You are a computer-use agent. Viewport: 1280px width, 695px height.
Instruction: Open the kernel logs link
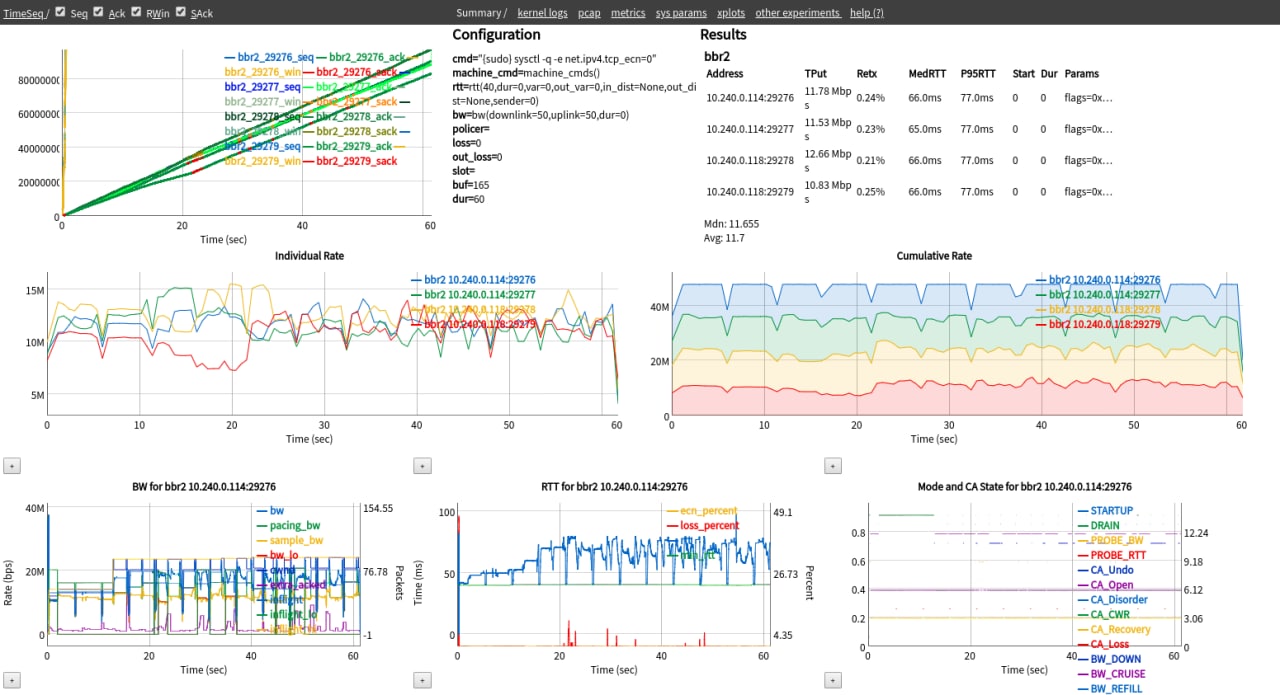point(542,13)
